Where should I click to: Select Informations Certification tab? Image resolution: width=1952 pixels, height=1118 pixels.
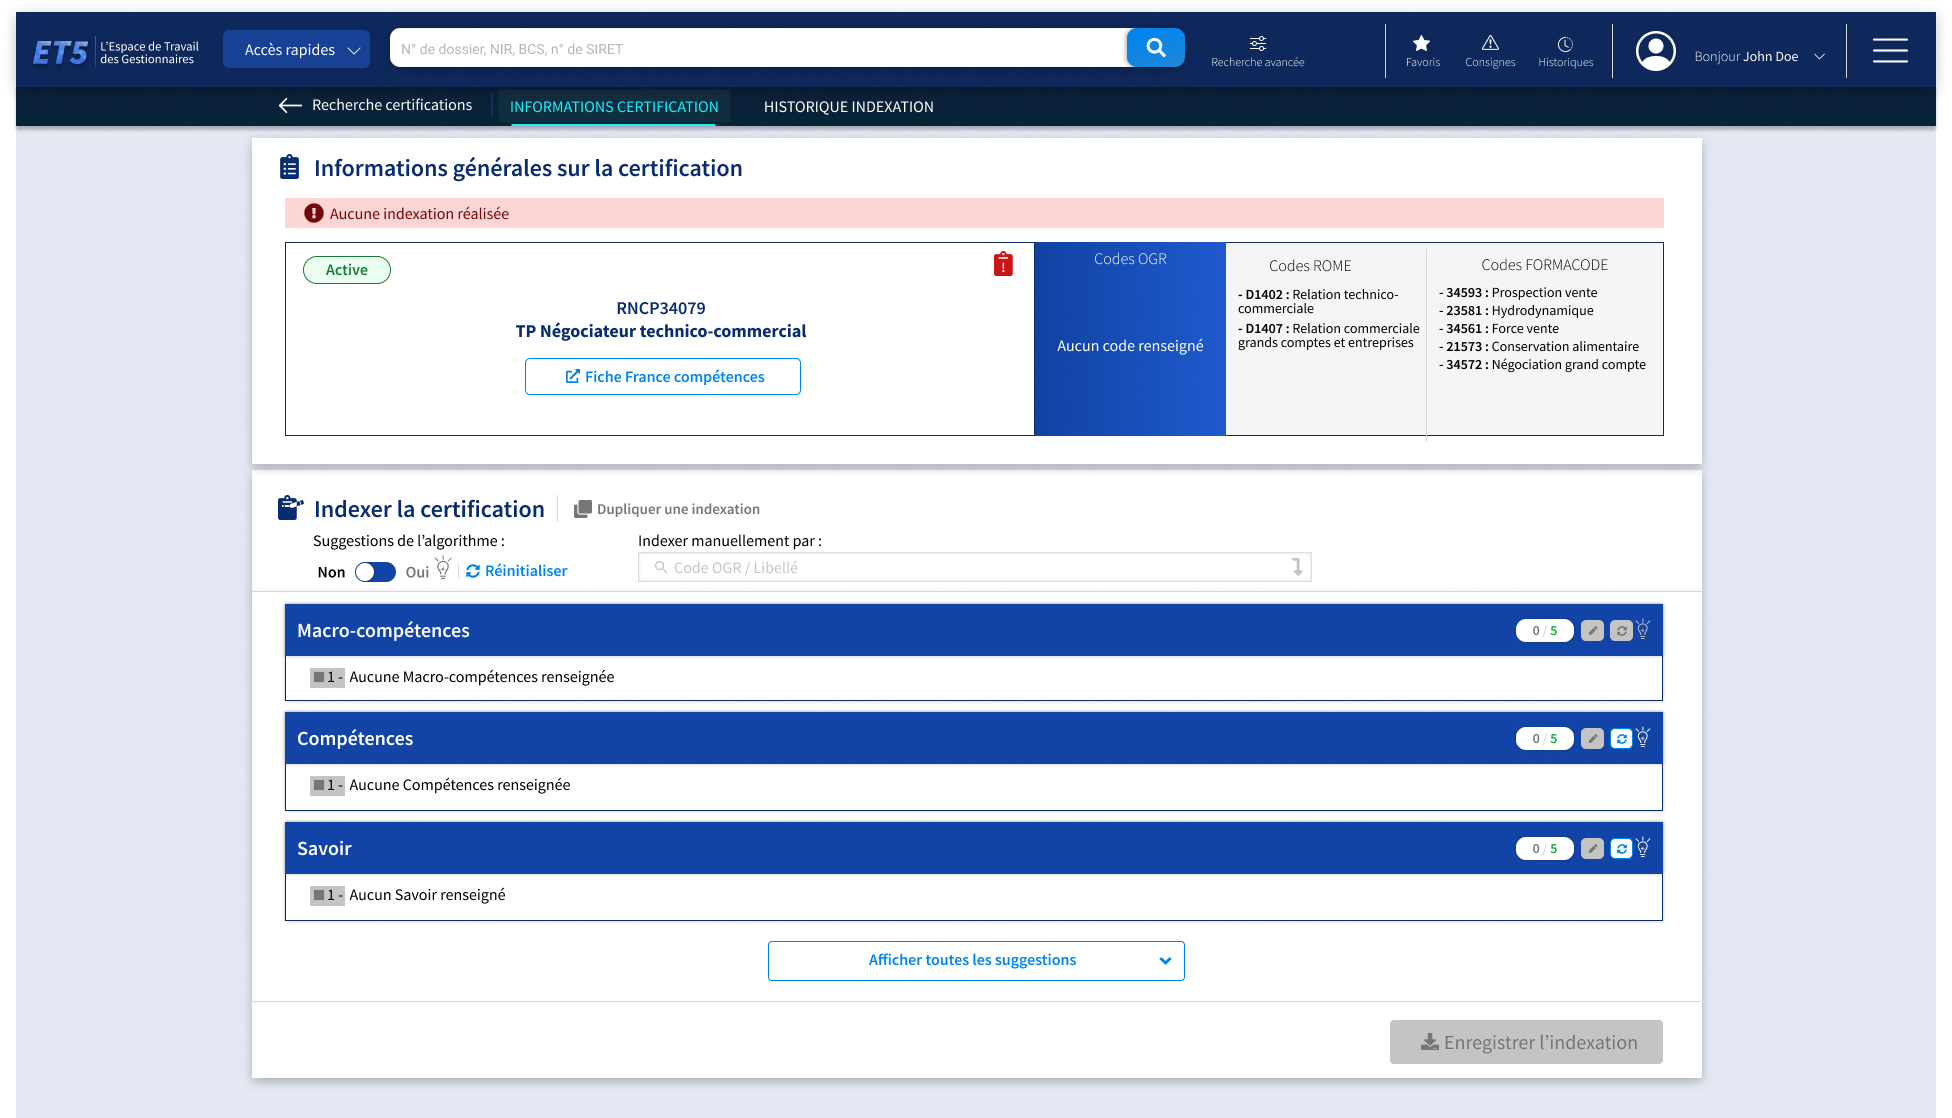coord(613,107)
